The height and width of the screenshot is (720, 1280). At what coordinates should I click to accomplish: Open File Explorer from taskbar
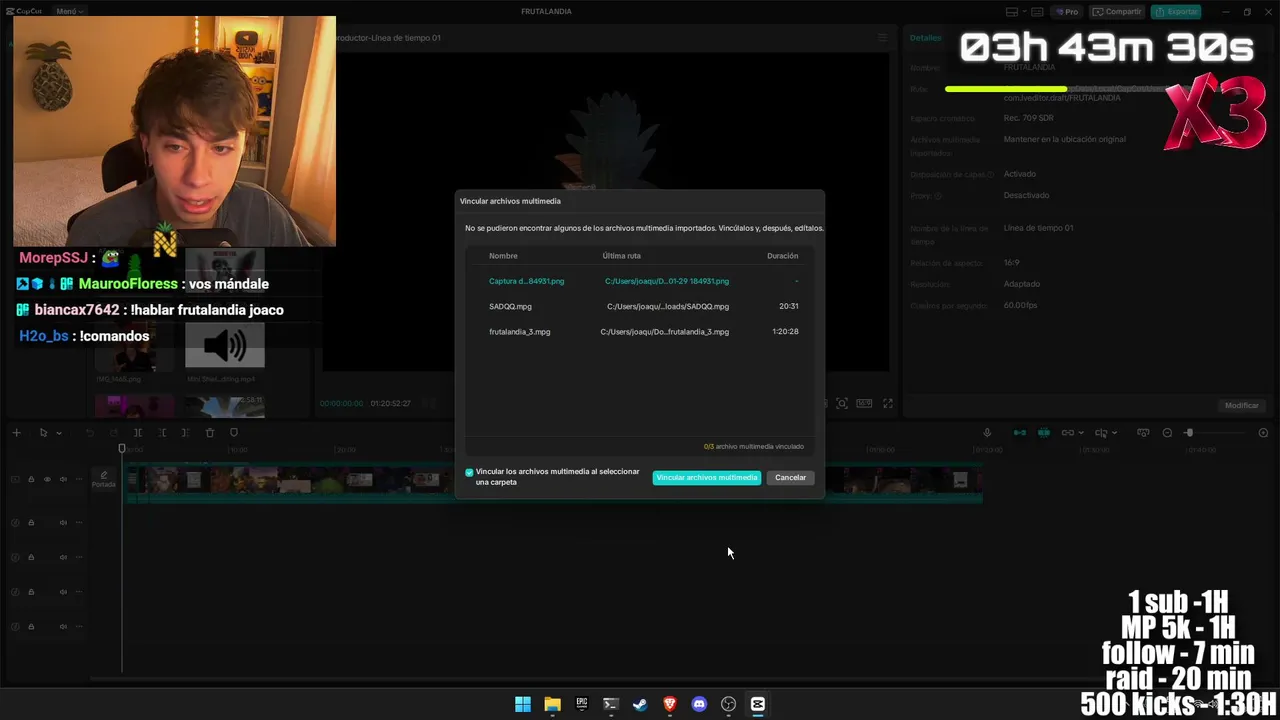552,704
